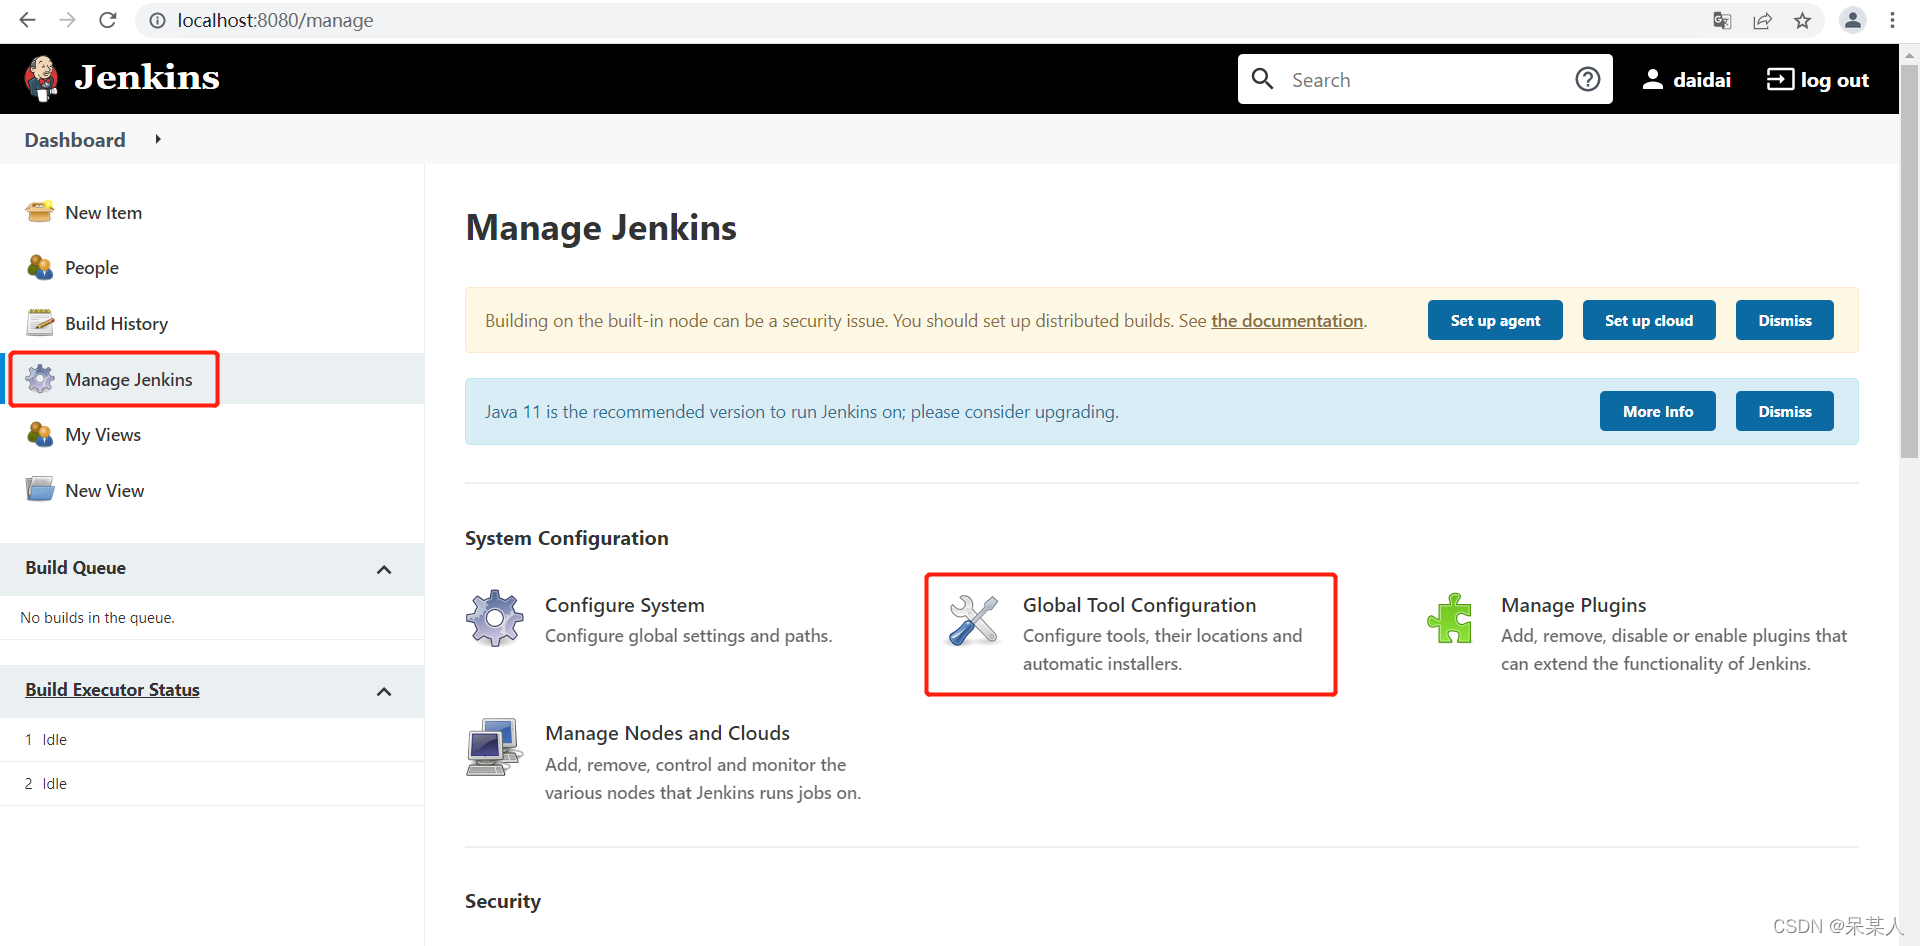Open the browser profile avatar icon

tap(1852, 20)
